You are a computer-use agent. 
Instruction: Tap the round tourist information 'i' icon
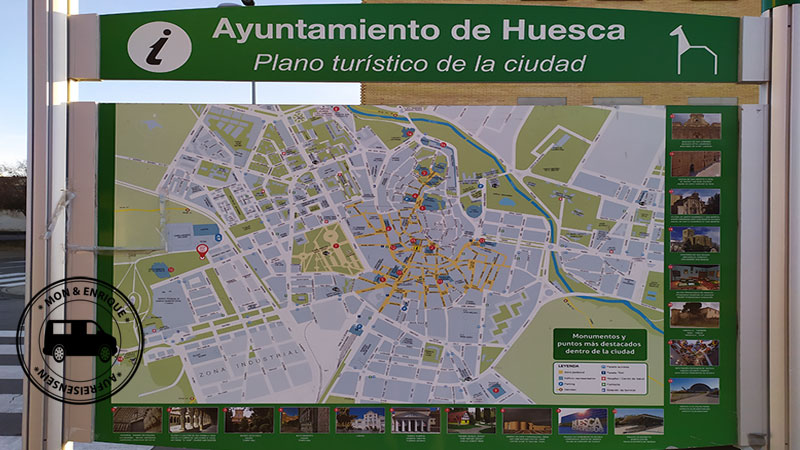coord(159,47)
